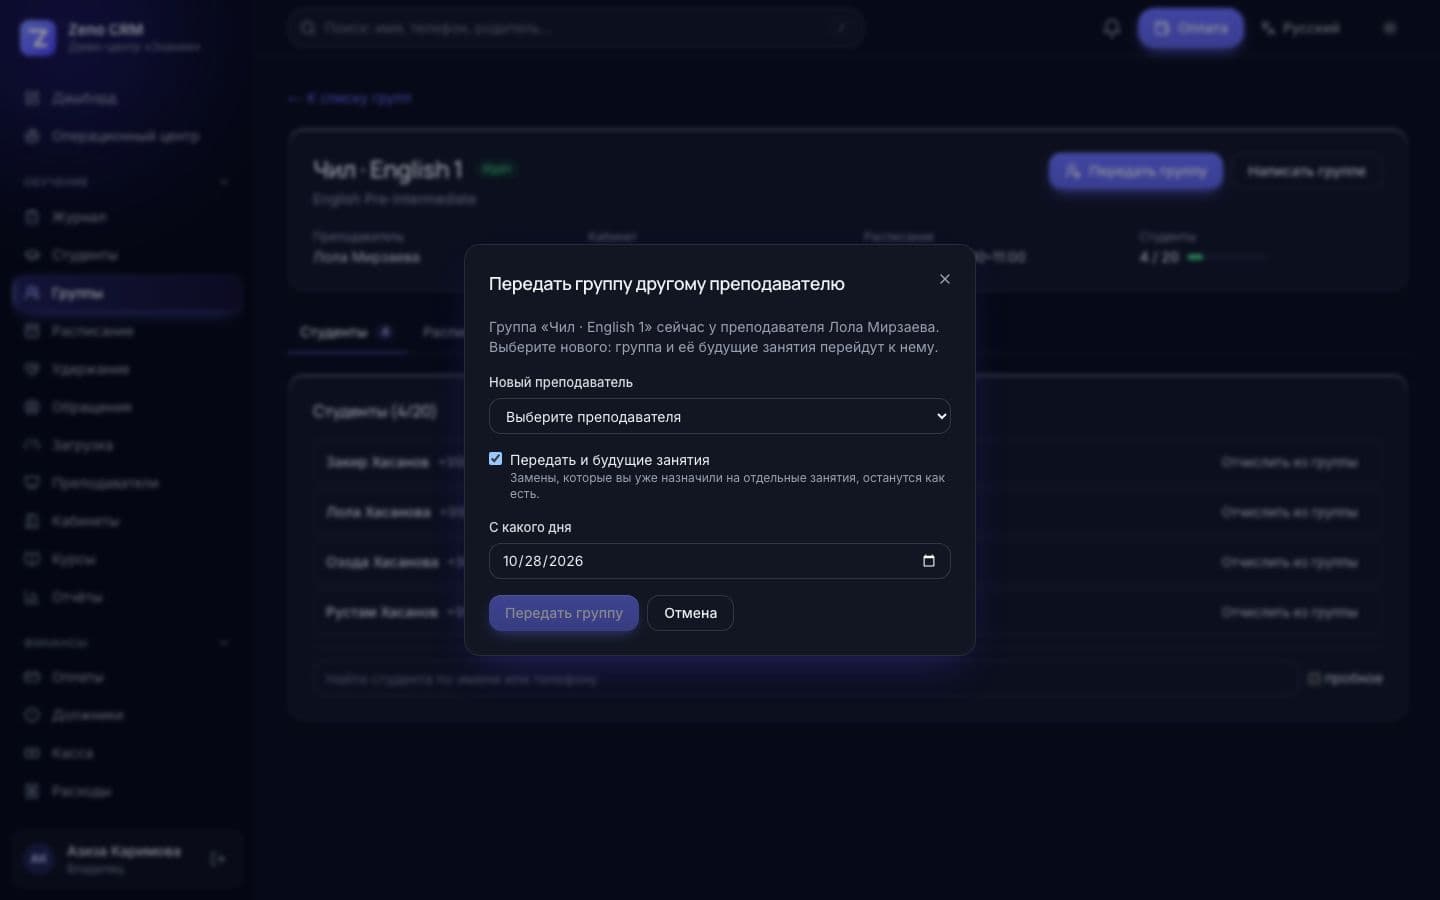Click the С какого дня label
Viewport: 1440px width, 900px height.
(530, 527)
